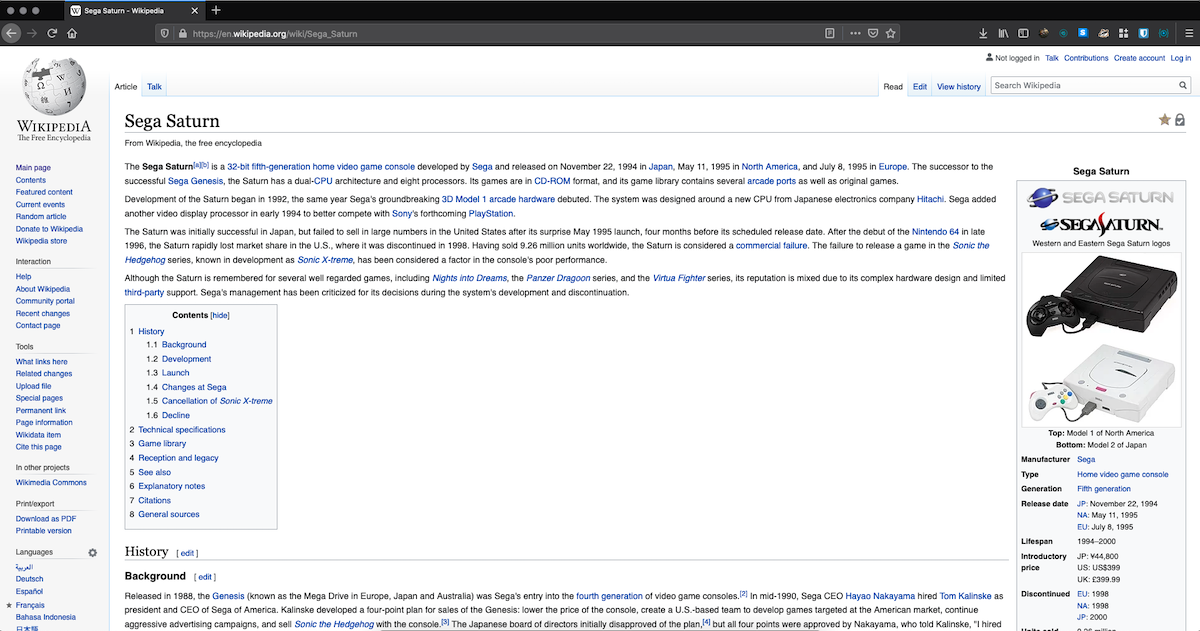Image resolution: width=1200 pixels, height=631 pixels.
Task: Open the Create account link
Action: [1139, 58]
